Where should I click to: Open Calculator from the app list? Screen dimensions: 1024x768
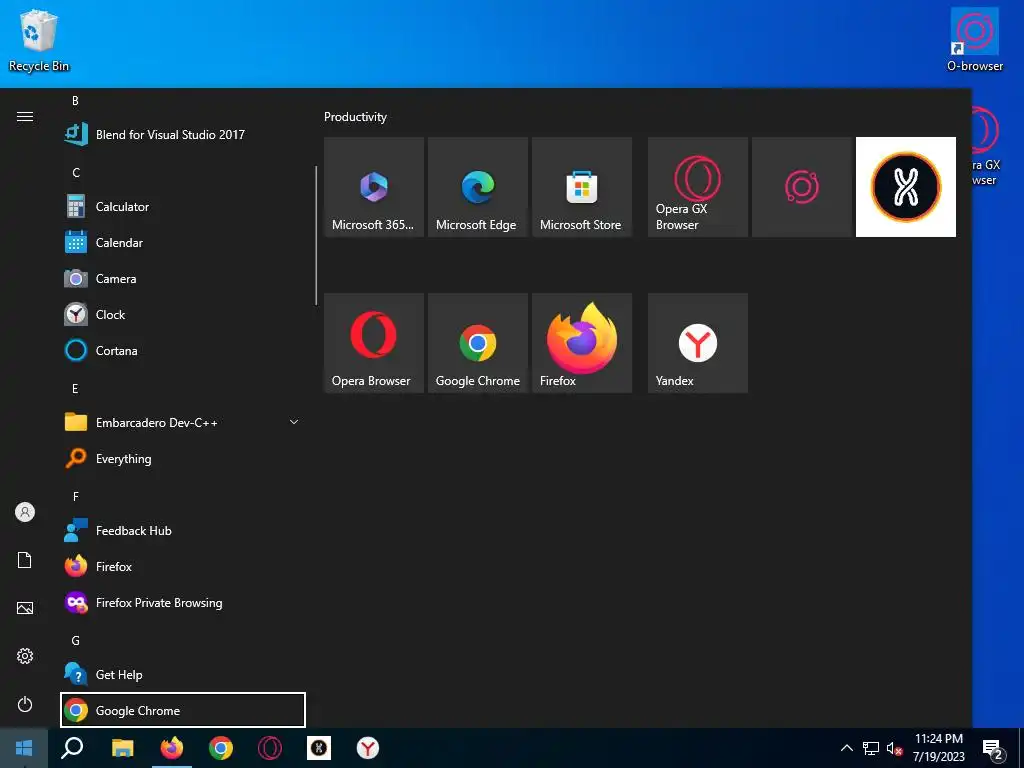pyautogui.click(x=183, y=206)
